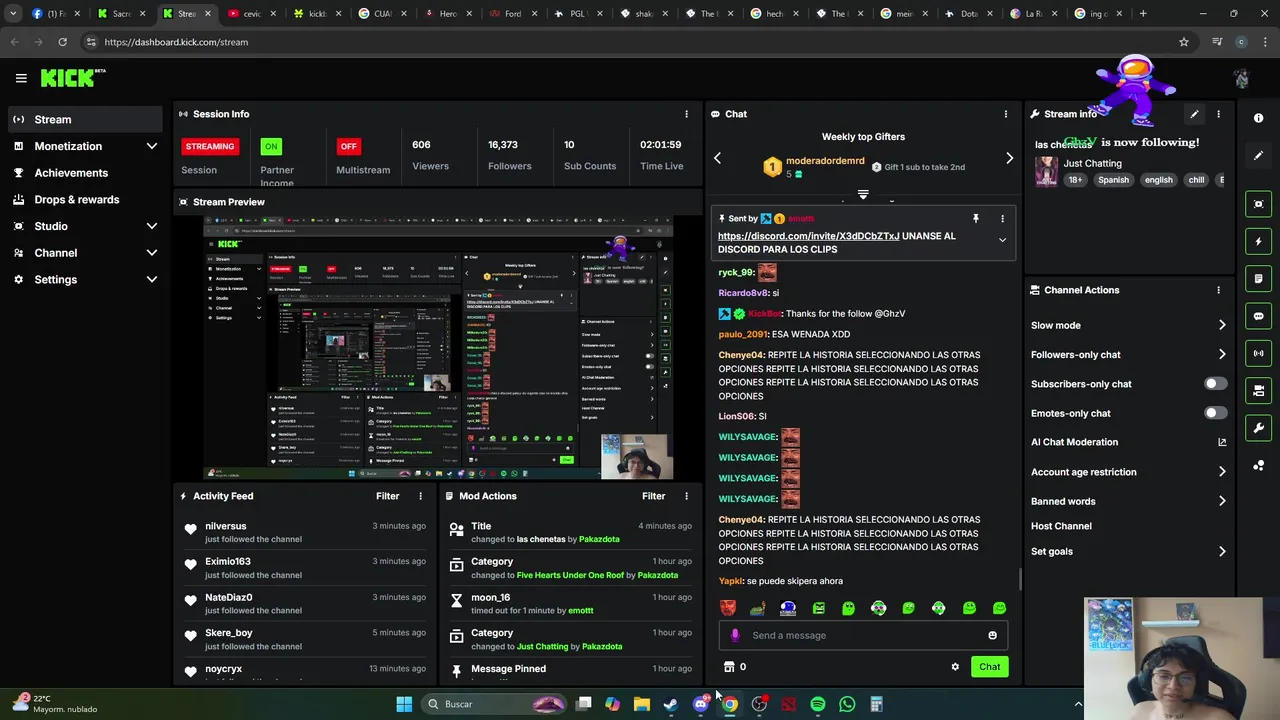
Task: Click the pencil icon in right sidebar
Action: (1259, 156)
